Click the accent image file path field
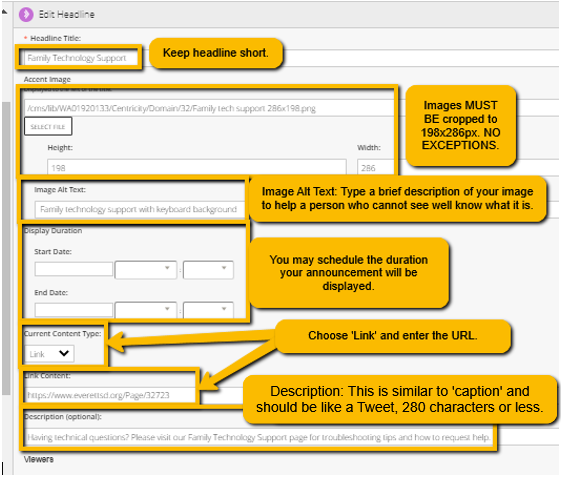Viewport: 561px width, 479px height. (x=209, y=108)
